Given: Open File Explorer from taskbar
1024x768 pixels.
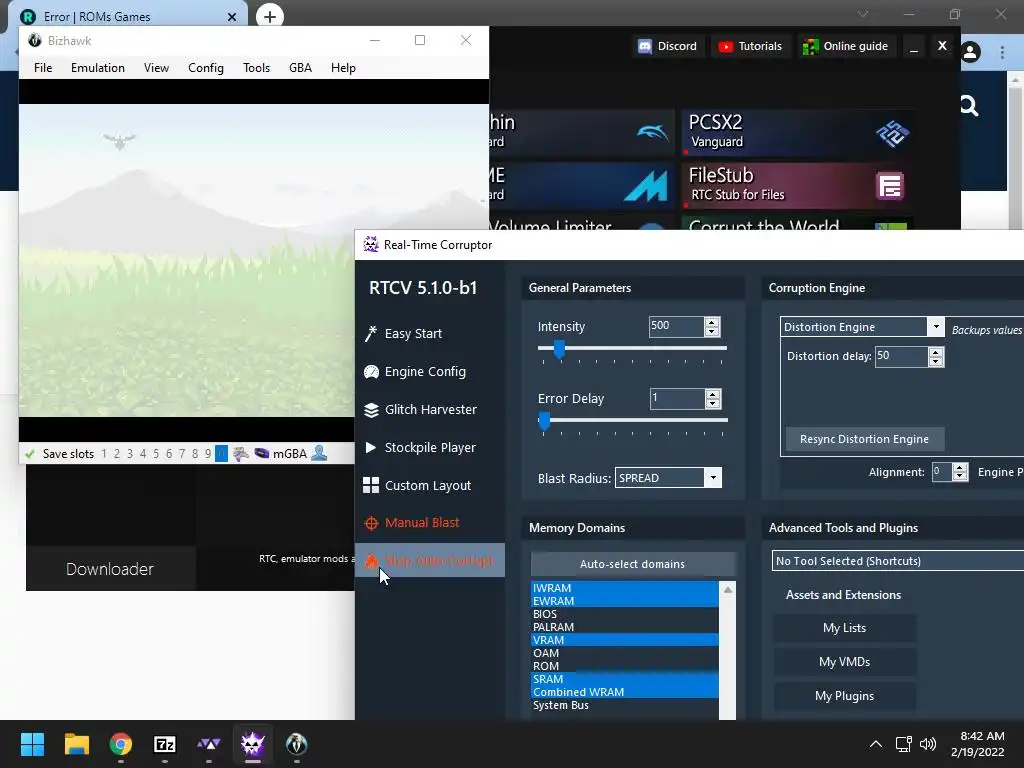Looking at the screenshot, I should pyautogui.click(x=76, y=744).
